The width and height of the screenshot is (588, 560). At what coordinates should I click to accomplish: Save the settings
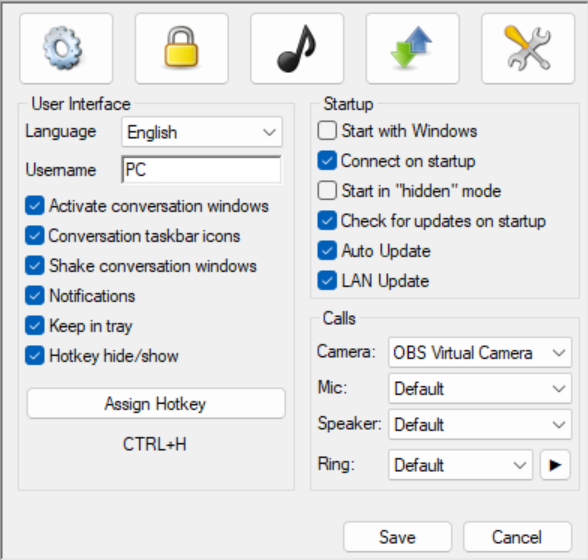pos(398,537)
